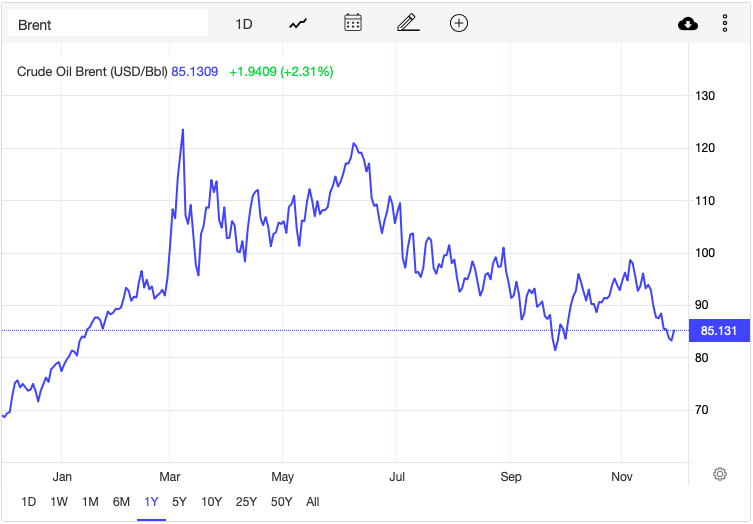753x524 pixels.
Task: Open the 1D interval dropdown in toolbar
Action: (244, 24)
